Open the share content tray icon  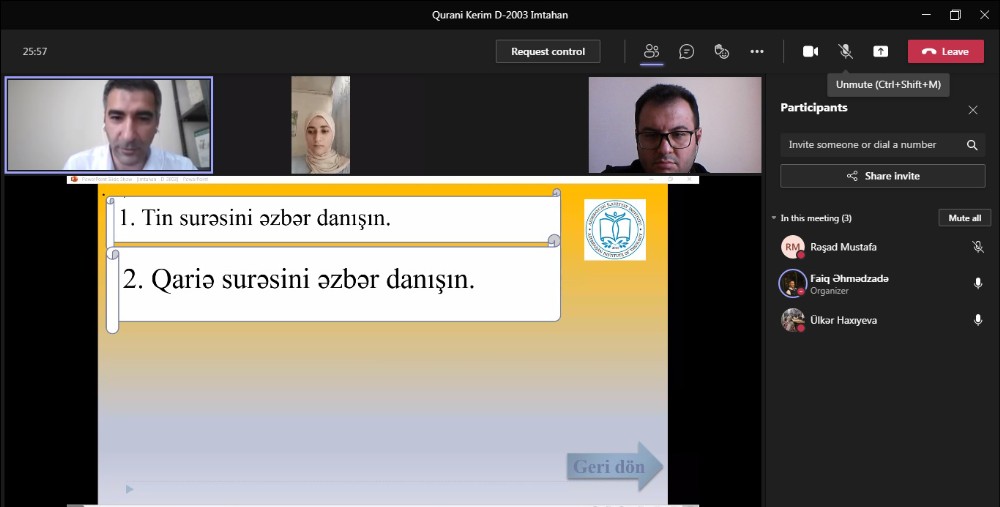coord(881,52)
